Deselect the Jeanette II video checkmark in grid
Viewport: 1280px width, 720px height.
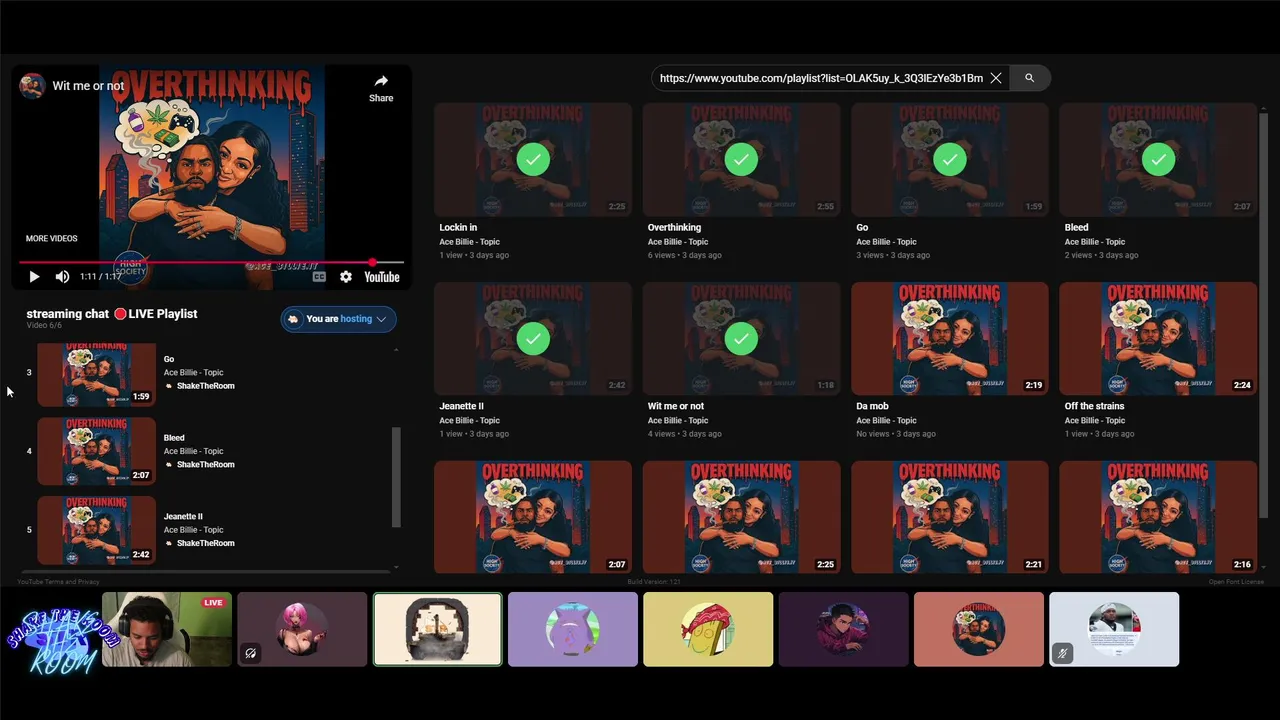(533, 339)
